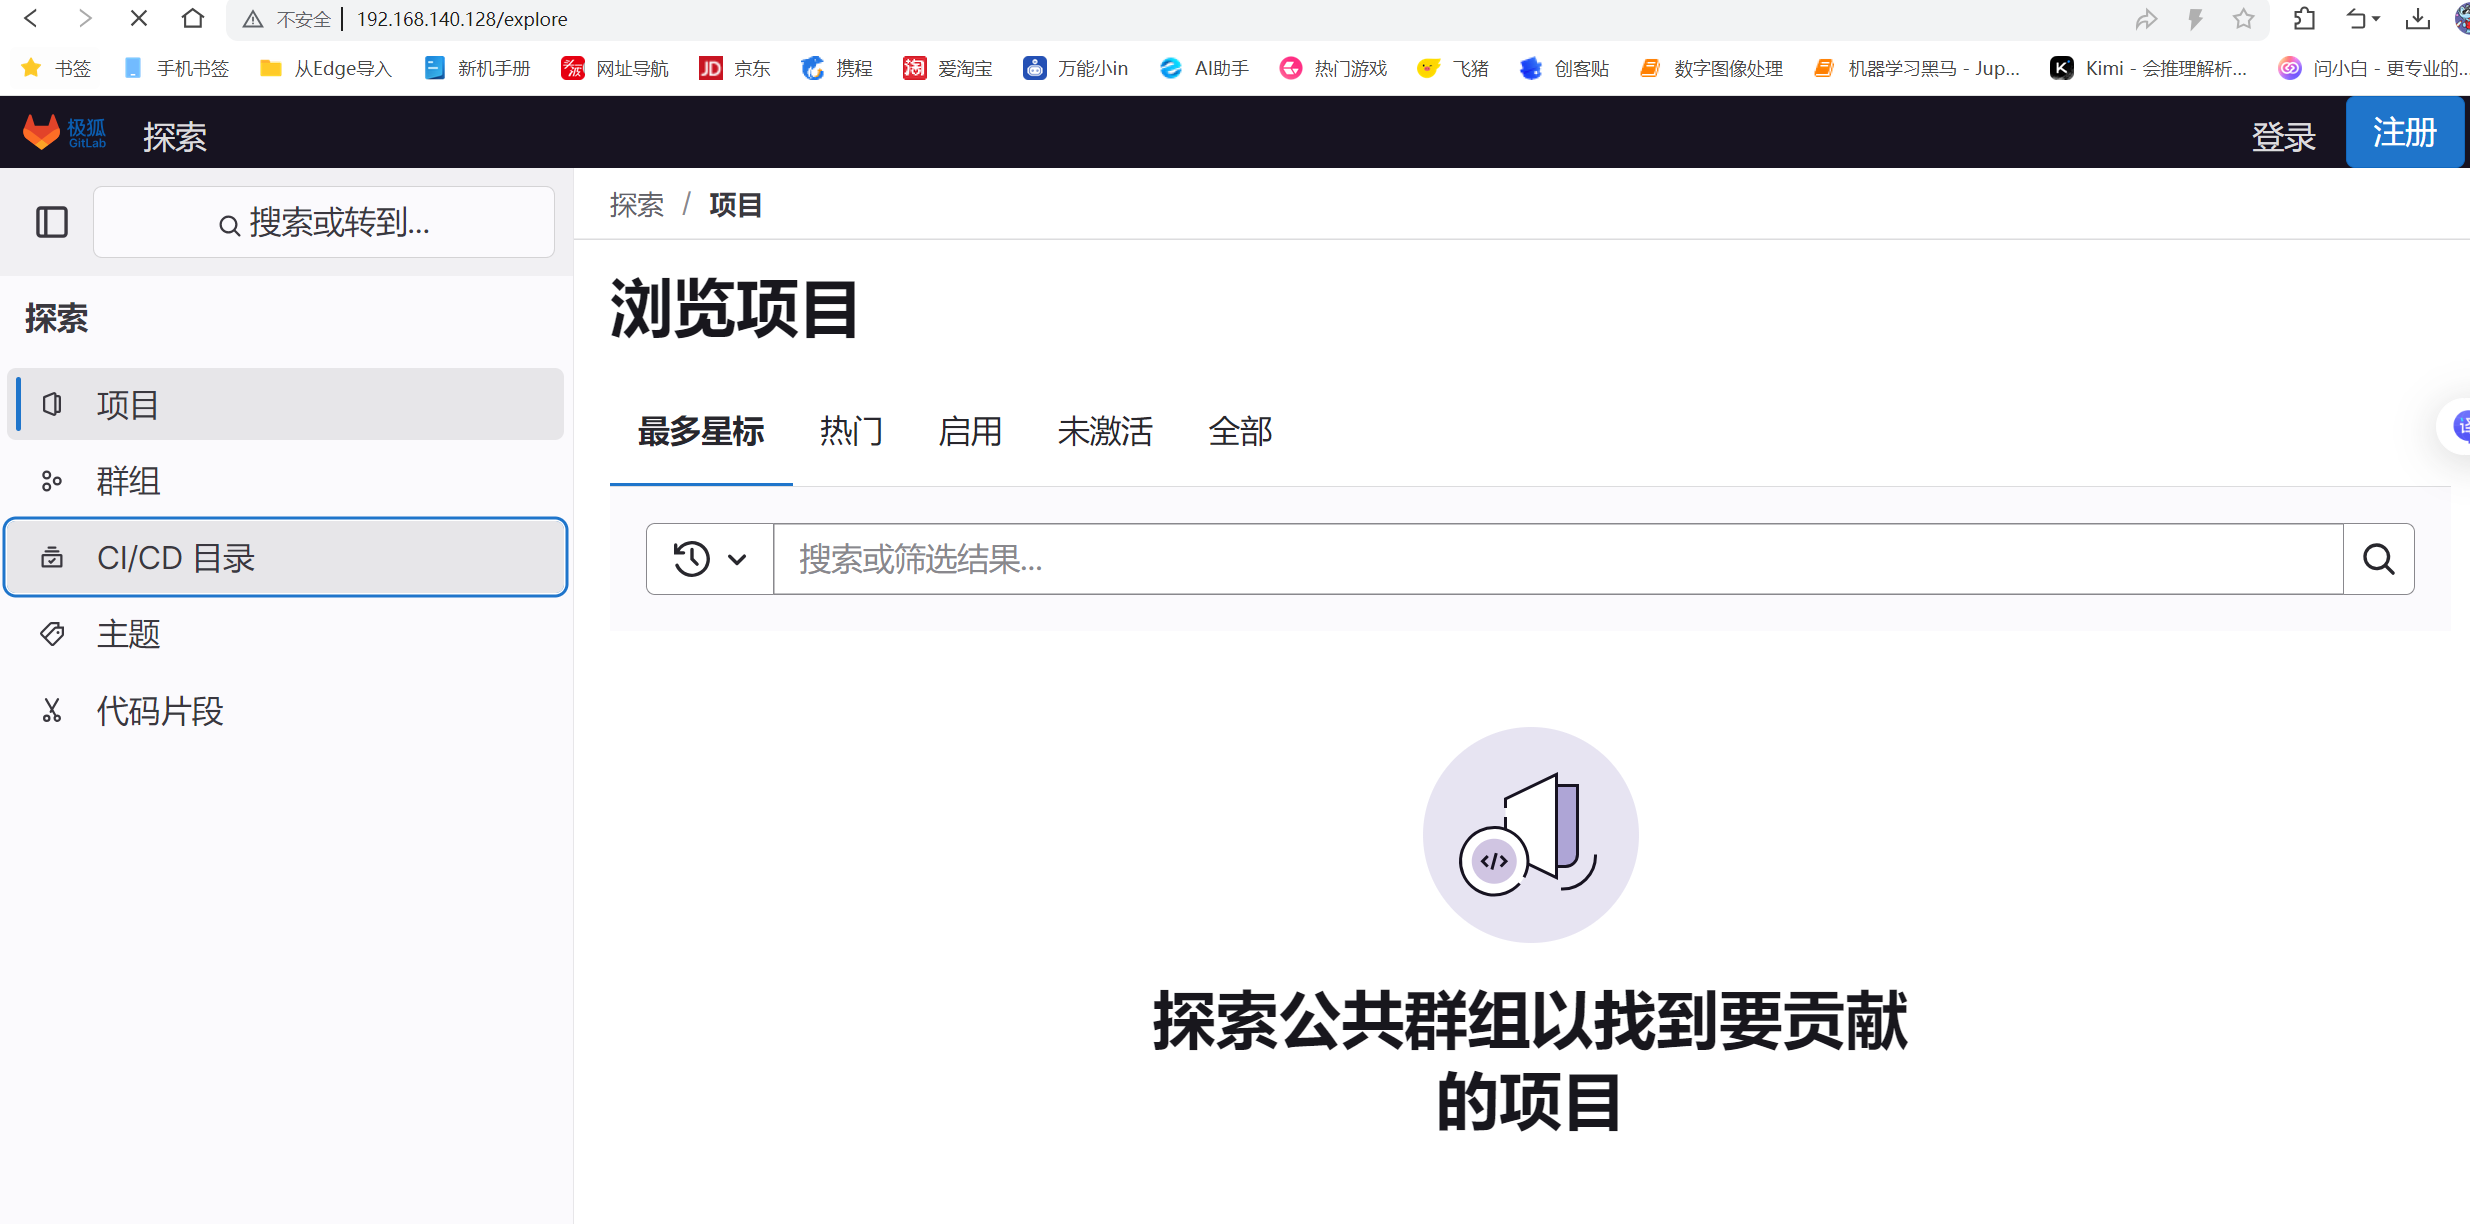This screenshot has width=2470, height=1224.
Task: Click the 不安全 security warning icon
Action: click(253, 19)
